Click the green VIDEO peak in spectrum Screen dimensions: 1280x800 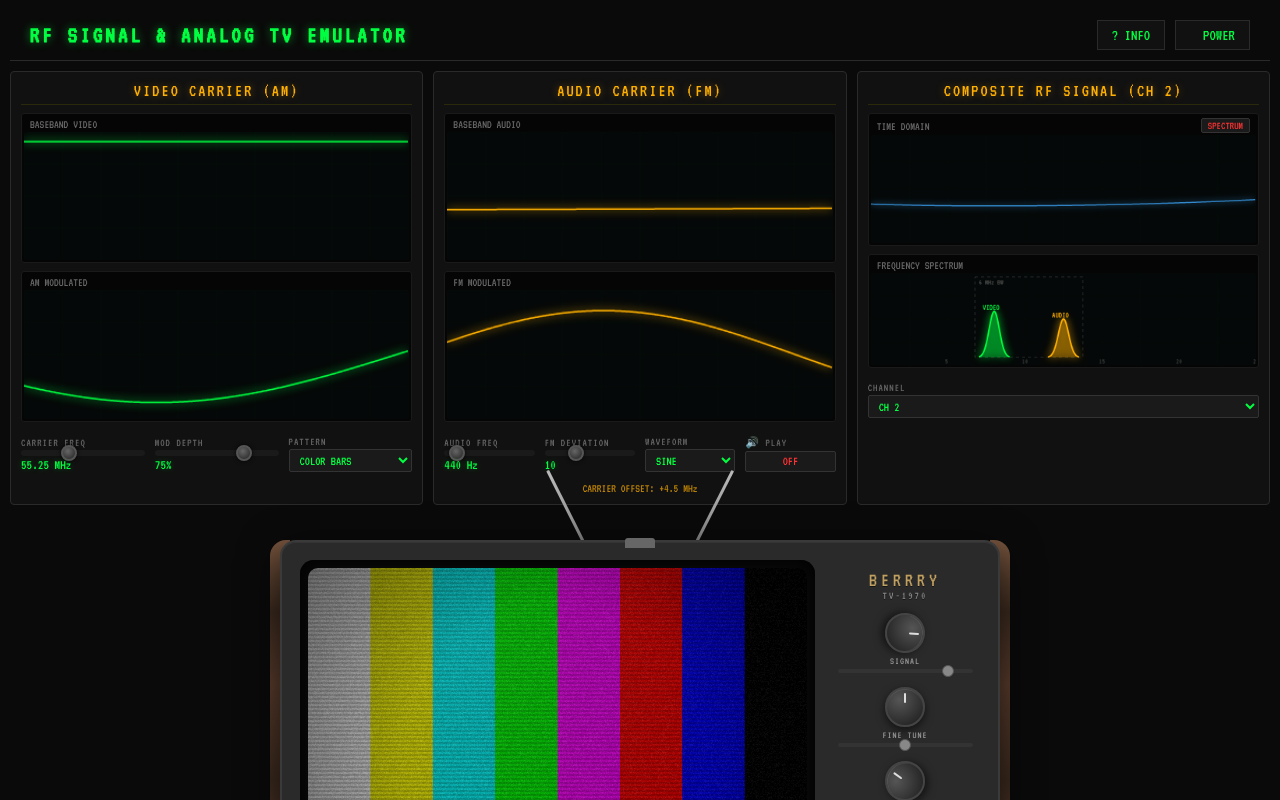point(993,334)
